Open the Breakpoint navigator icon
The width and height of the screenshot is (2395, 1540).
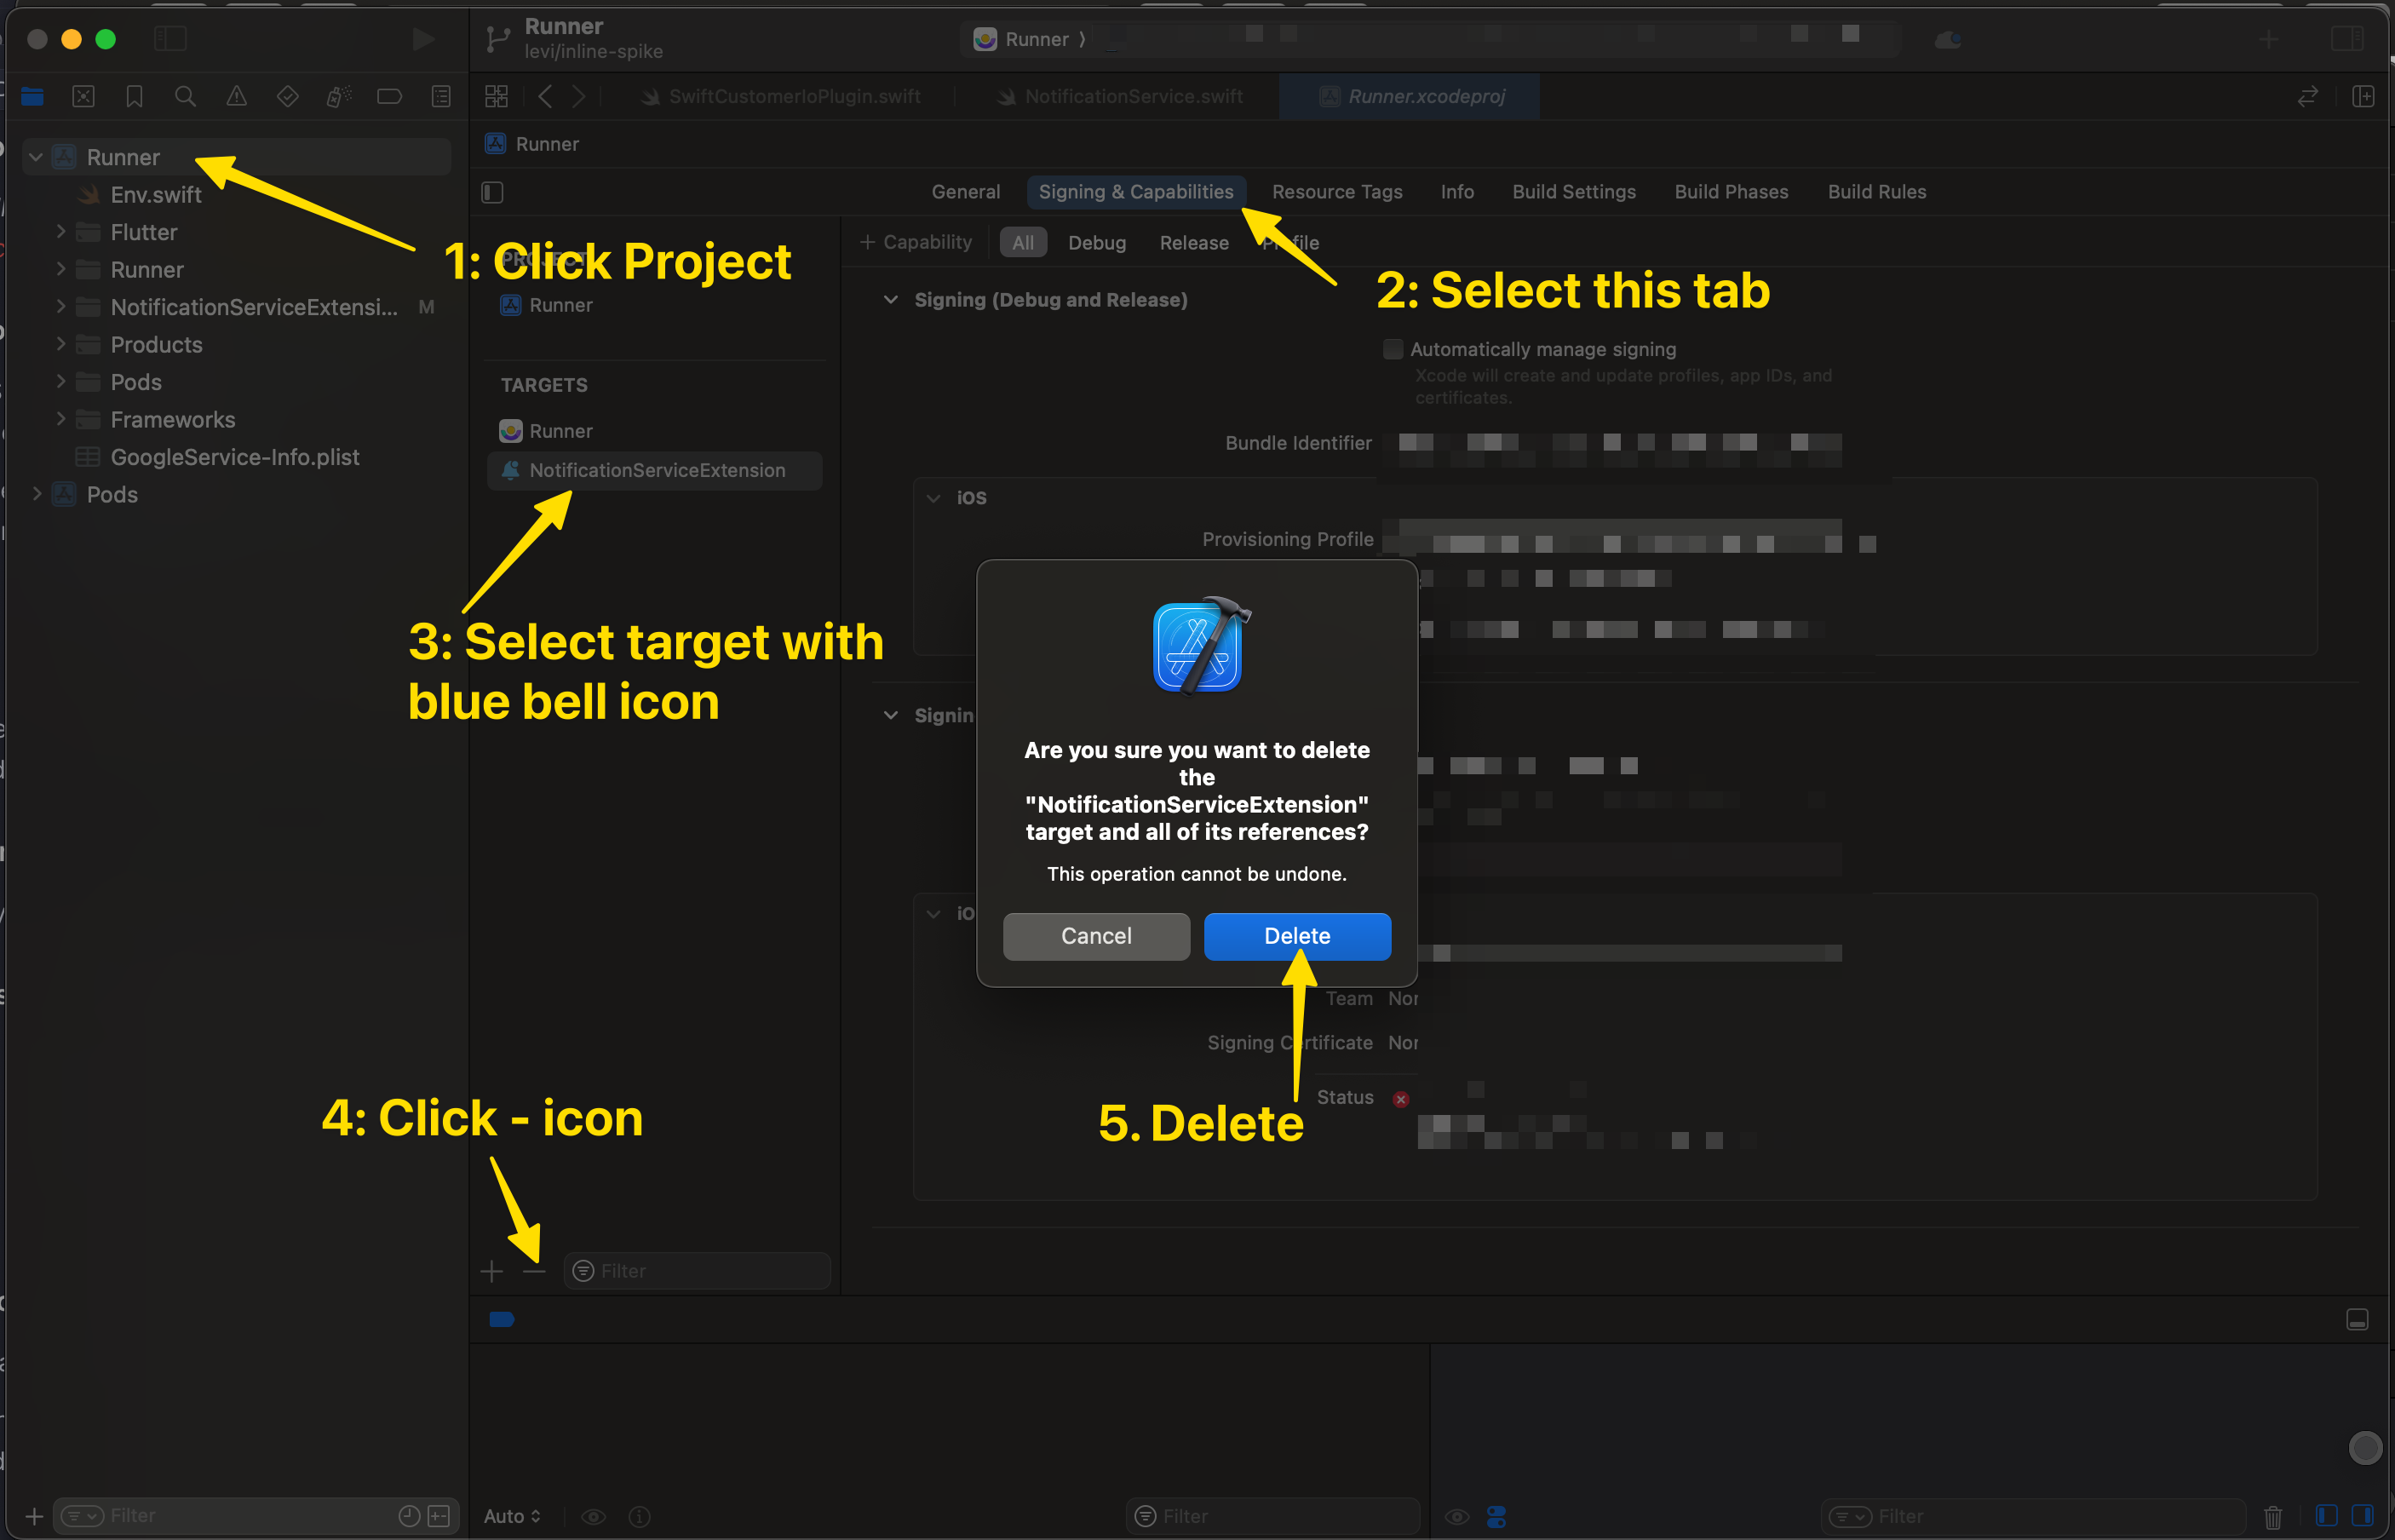click(x=389, y=97)
